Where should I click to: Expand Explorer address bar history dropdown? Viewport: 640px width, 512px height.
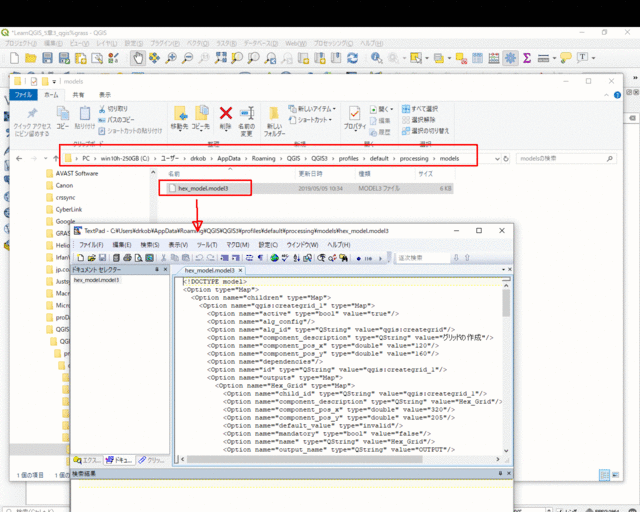point(497,158)
